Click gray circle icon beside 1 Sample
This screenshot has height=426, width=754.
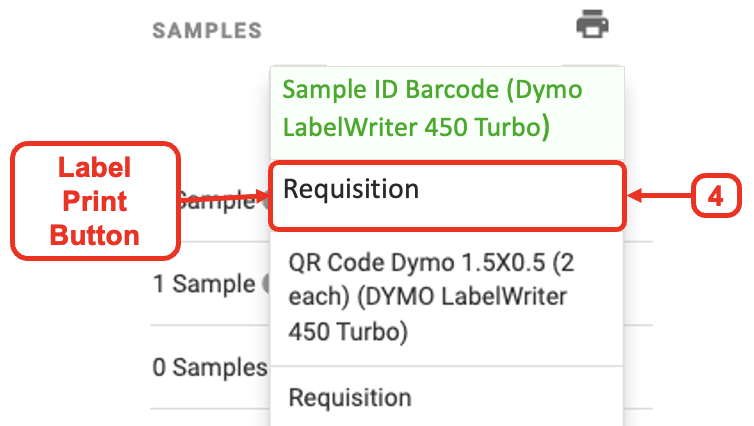(266, 284)
